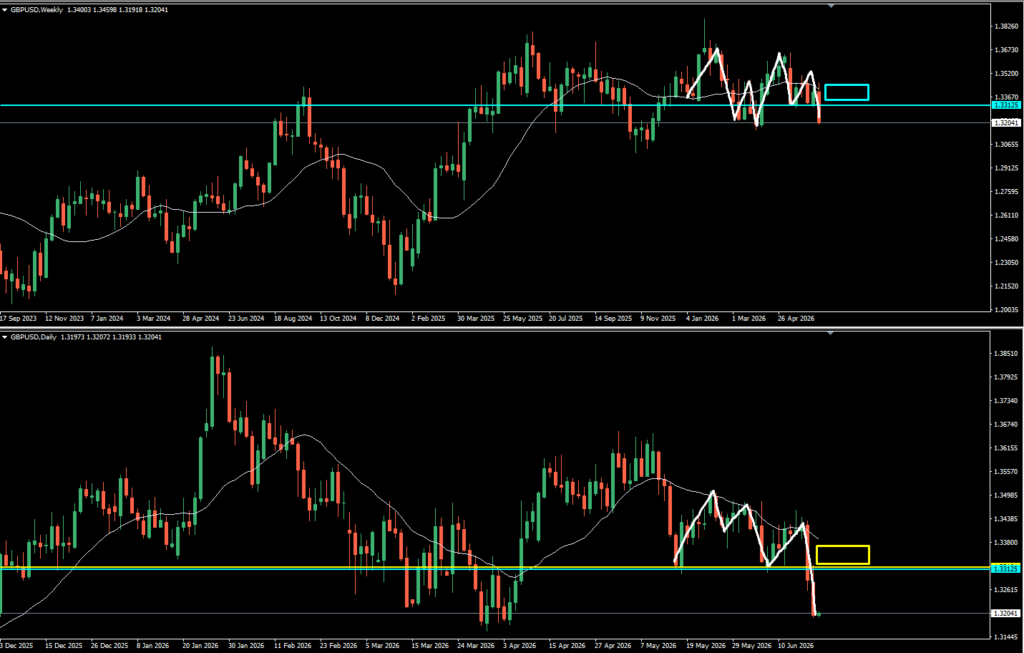Click the 27 Apr 2026 date label
This screenshot has width=1024, height=653.
tap(613, 646)
